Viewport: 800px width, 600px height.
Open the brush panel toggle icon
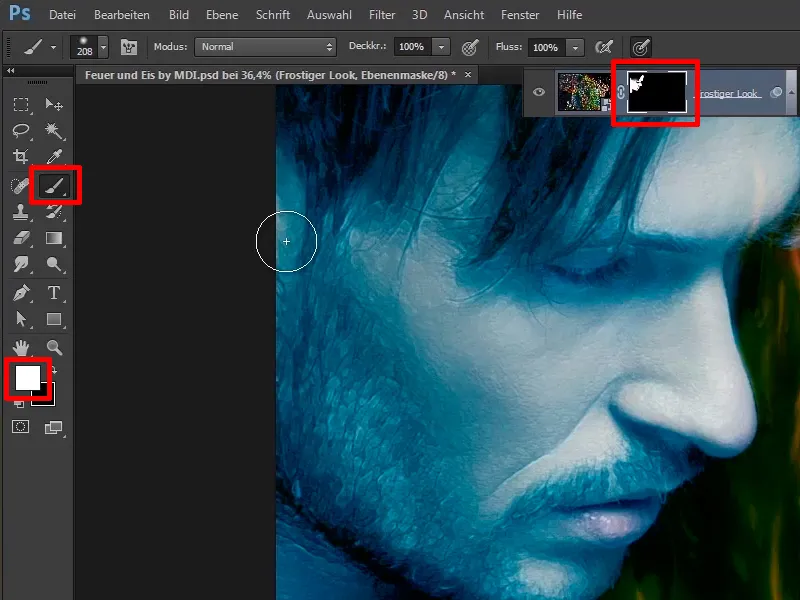pyautogui.click(x=129, y=47)
